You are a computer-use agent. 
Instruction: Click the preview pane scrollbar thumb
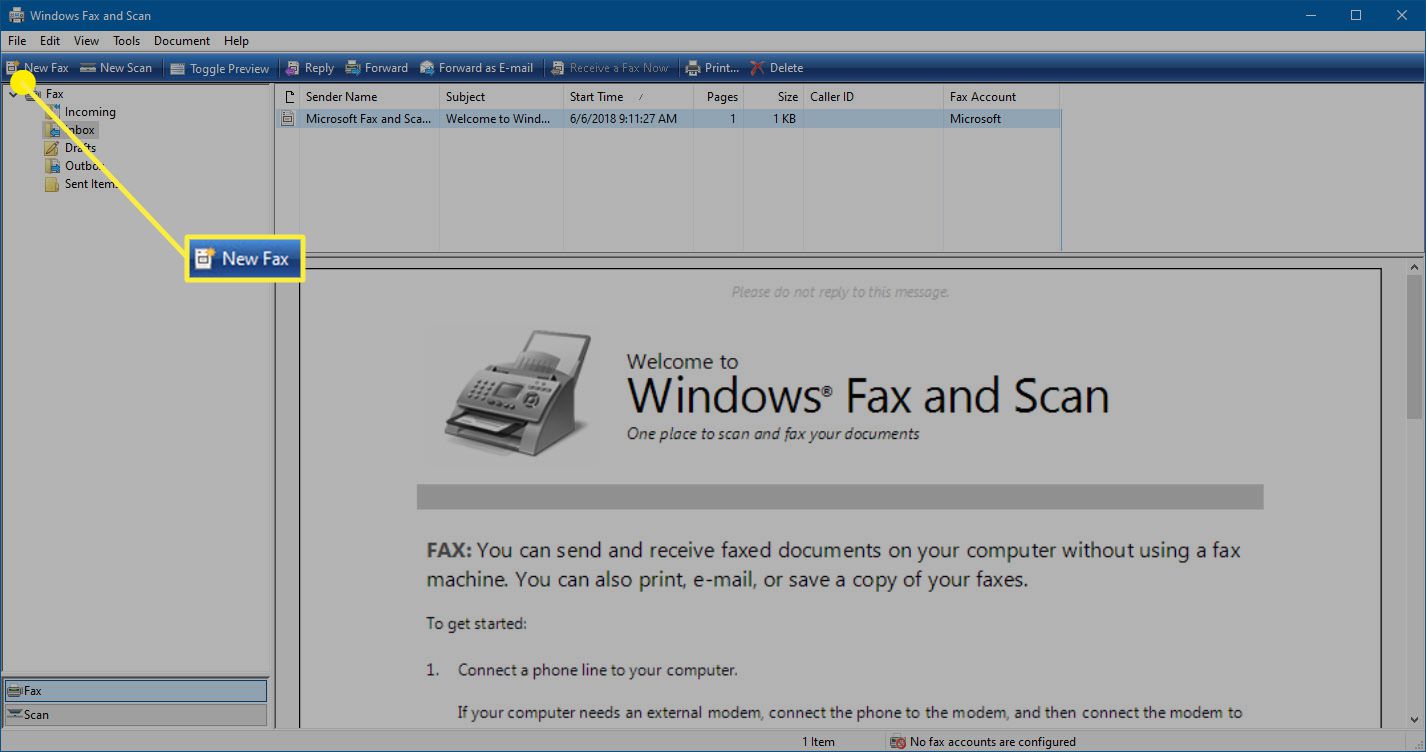pos(1415,348)
